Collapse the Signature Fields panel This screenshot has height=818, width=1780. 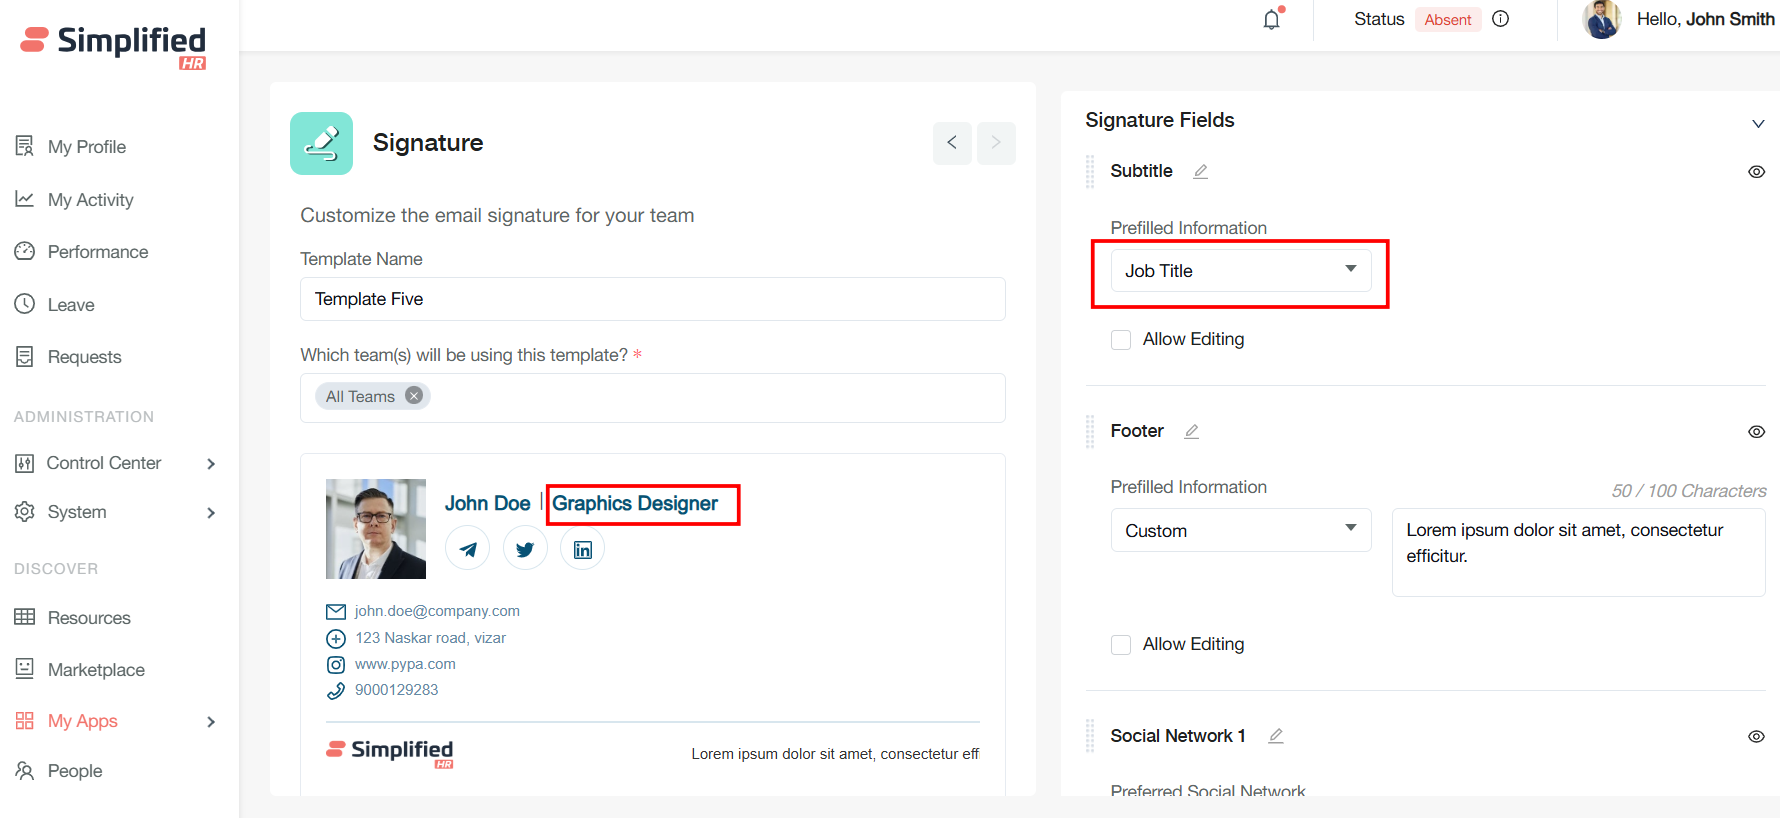pos(1757,124)
